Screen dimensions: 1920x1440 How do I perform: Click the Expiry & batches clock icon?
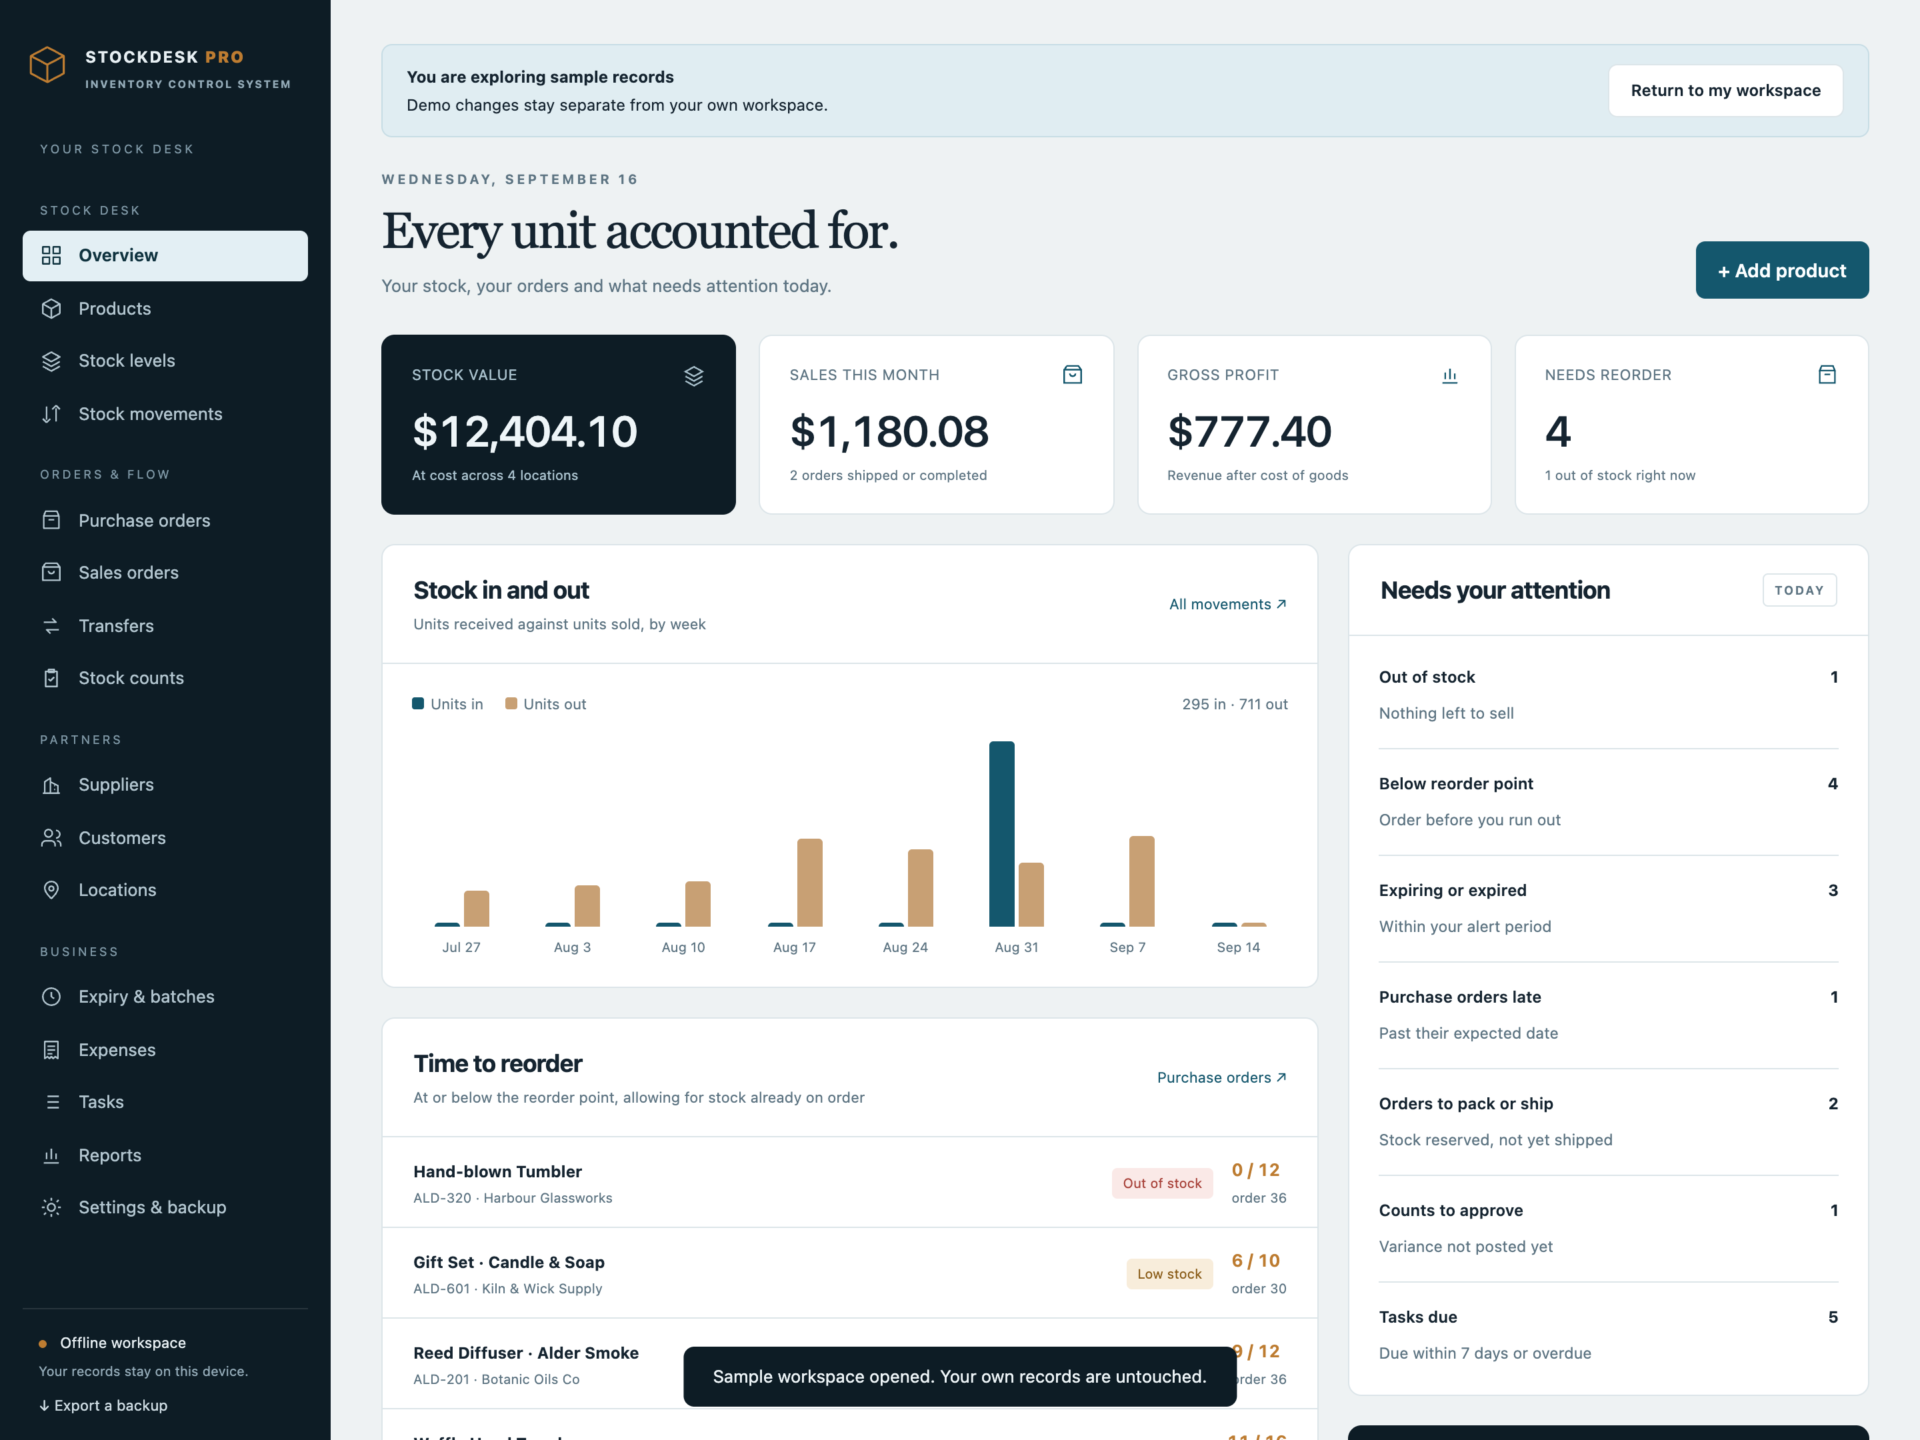click(x=51, y=997)
